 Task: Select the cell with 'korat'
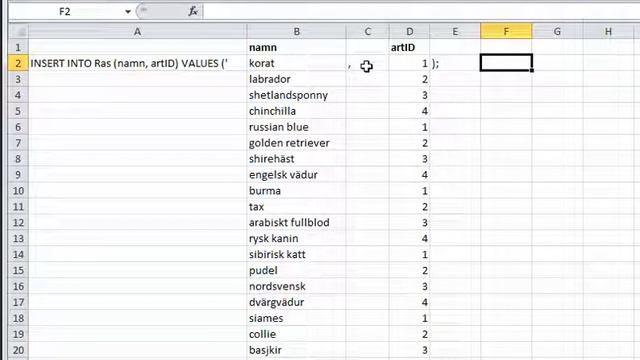(x=297, y=63)
